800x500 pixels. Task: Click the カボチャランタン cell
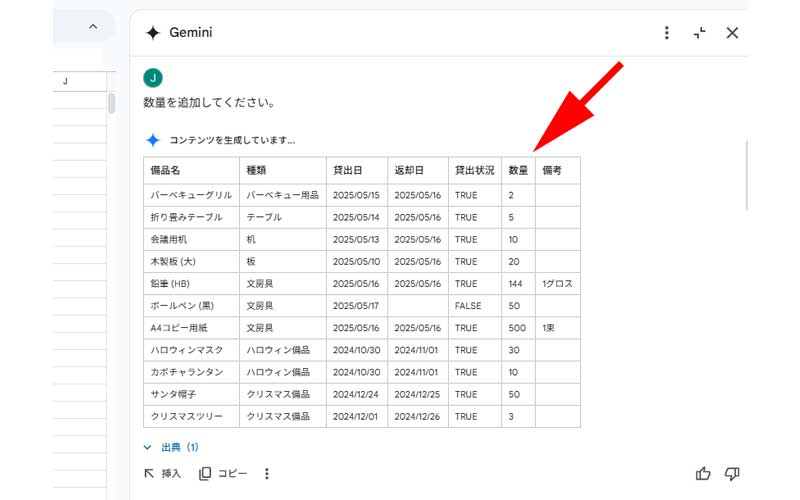coord(191,372)
